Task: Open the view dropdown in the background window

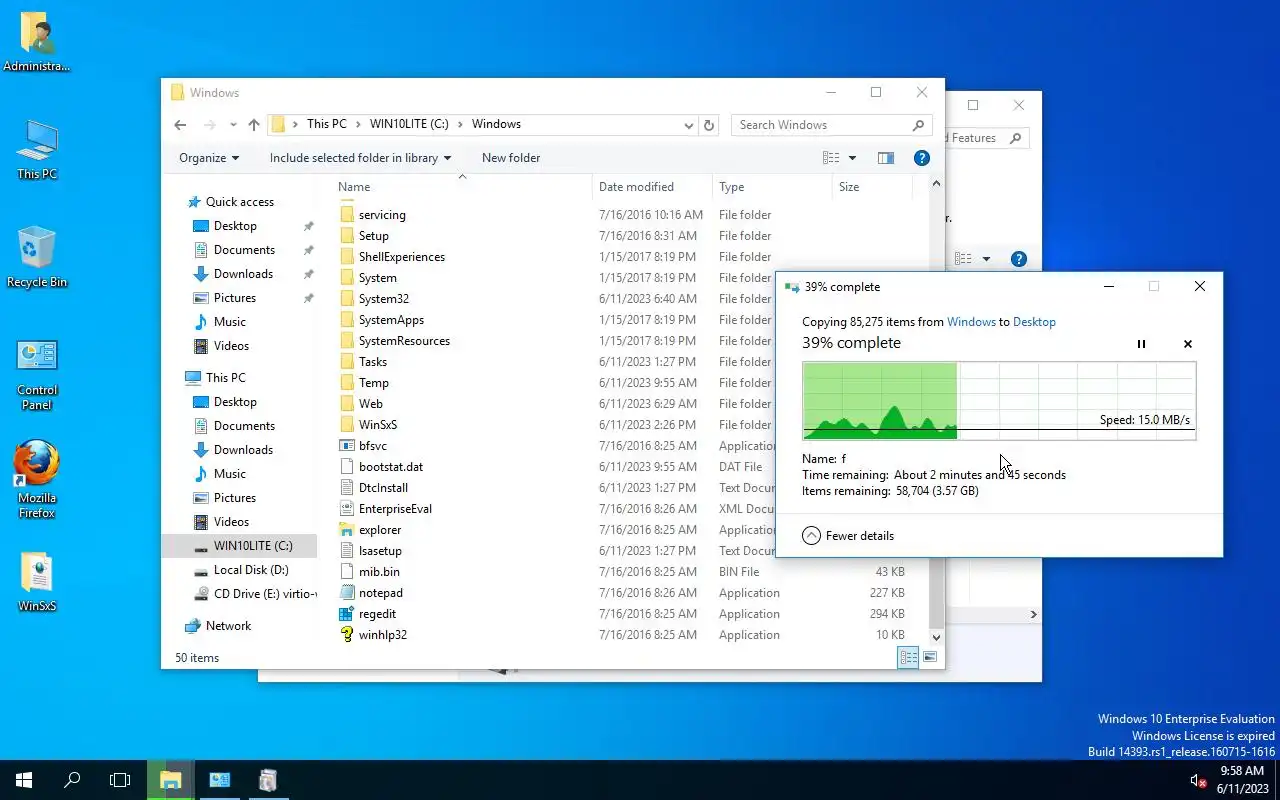Action: pos(986,259)
